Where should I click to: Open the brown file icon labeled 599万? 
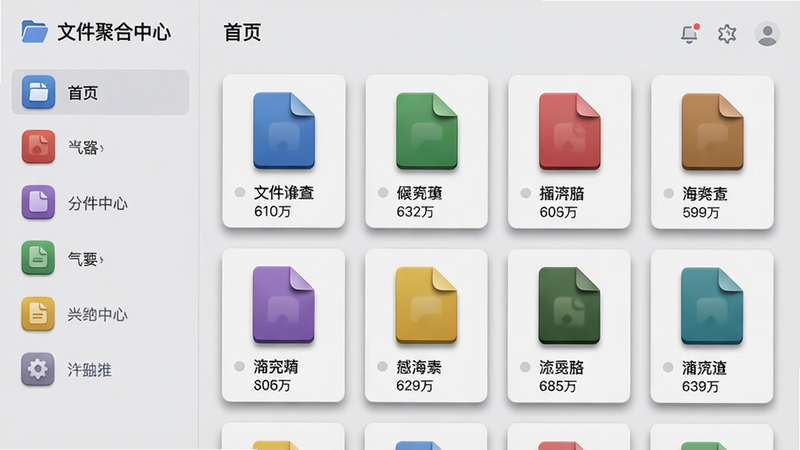point(712,132)
